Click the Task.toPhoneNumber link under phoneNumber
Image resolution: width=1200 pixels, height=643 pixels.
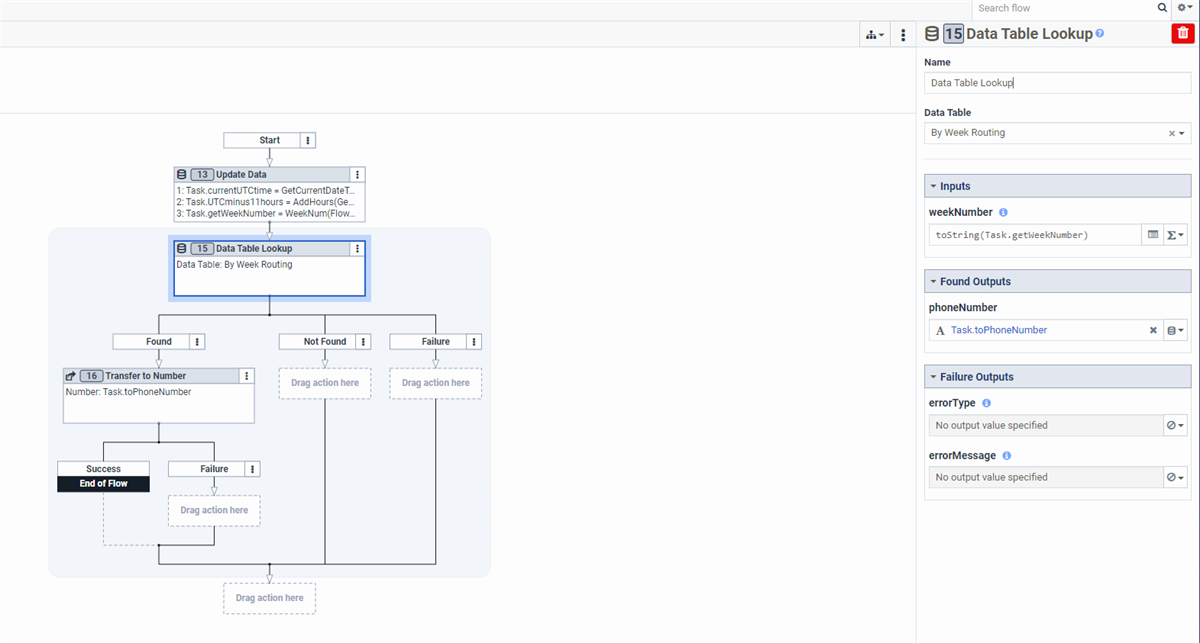point(1000,330)
